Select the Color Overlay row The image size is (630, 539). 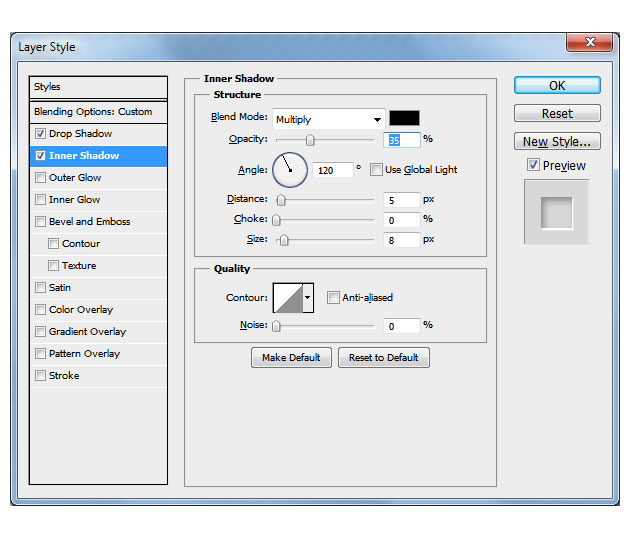click(98, 310)
